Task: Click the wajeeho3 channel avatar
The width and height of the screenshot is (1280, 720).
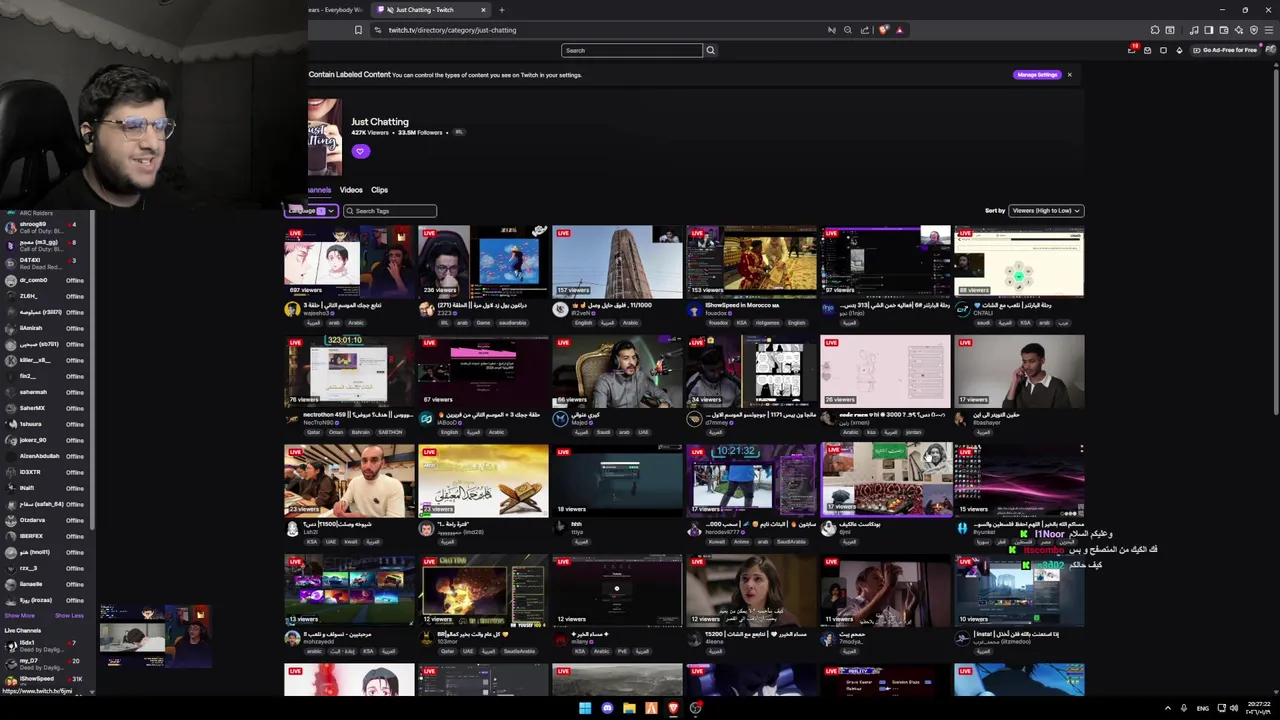Action: click(292, 310)
